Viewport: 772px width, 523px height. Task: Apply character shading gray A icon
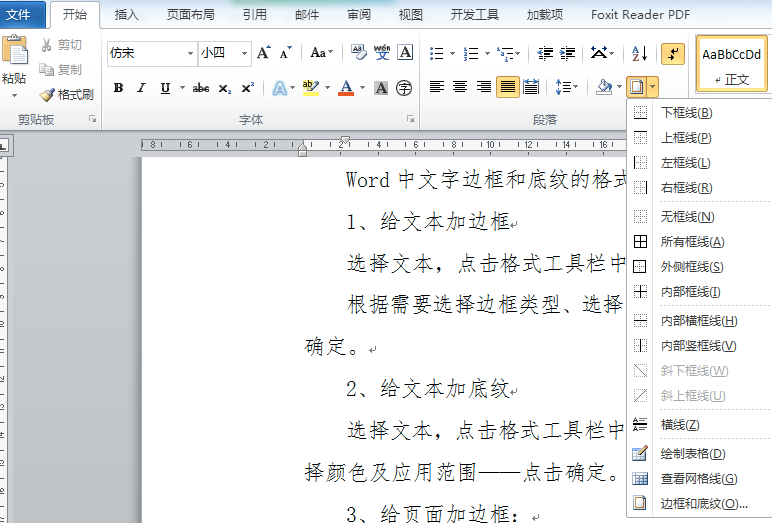[381, 88]
